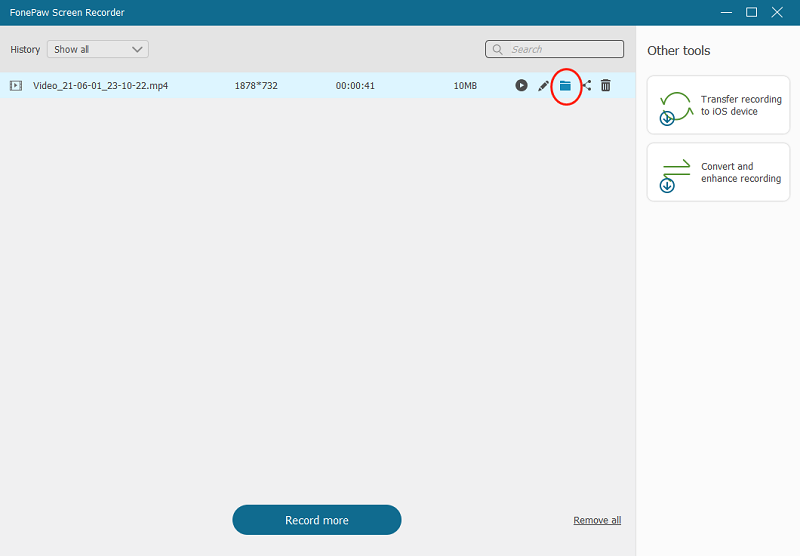Play the Video_21-06-01_23-10-22.mp4 recording
800x556 pixels.
[x=521, y=85]
